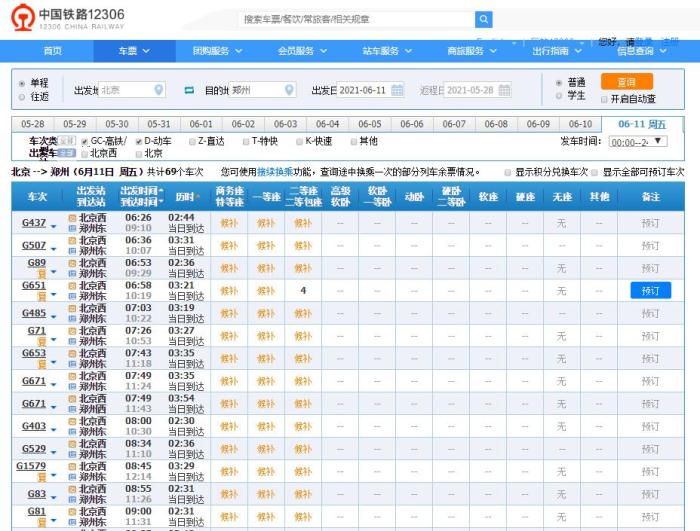The height and width of the screenshot is (531, 700).
Task: Click the orange ticket icon under G89
Action: (42, 276)
